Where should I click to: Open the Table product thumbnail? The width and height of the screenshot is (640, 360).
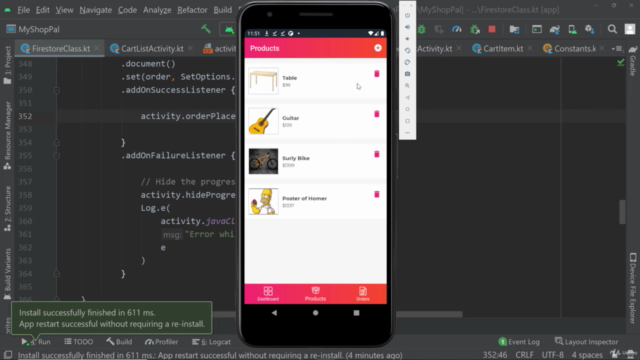click(263, 81)
